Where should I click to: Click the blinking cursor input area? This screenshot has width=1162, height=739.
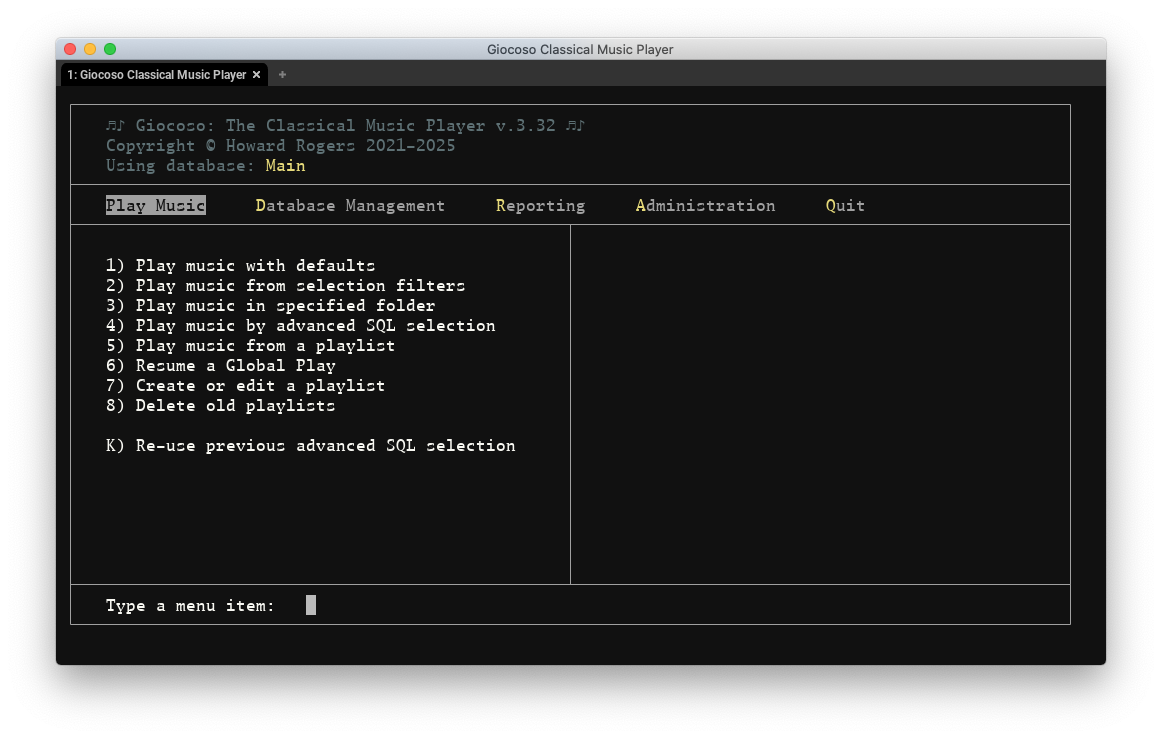(310, 604)
